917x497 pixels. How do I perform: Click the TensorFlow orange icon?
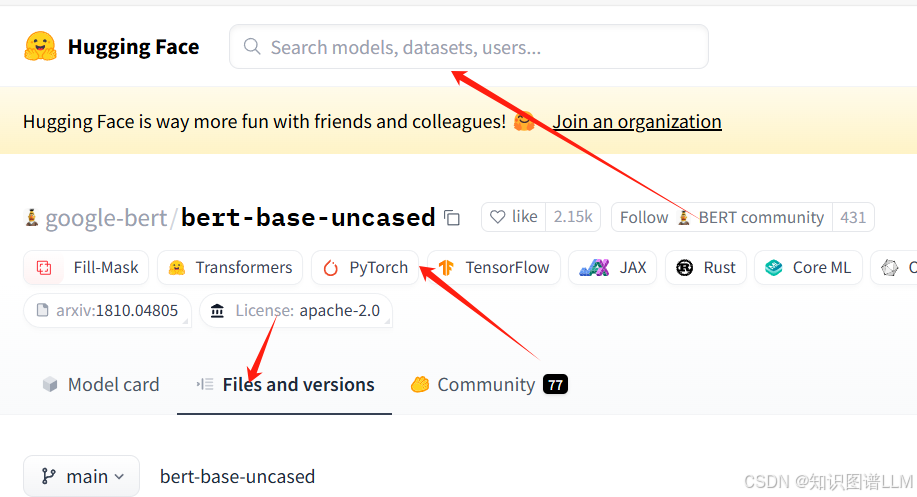[447, 268]
